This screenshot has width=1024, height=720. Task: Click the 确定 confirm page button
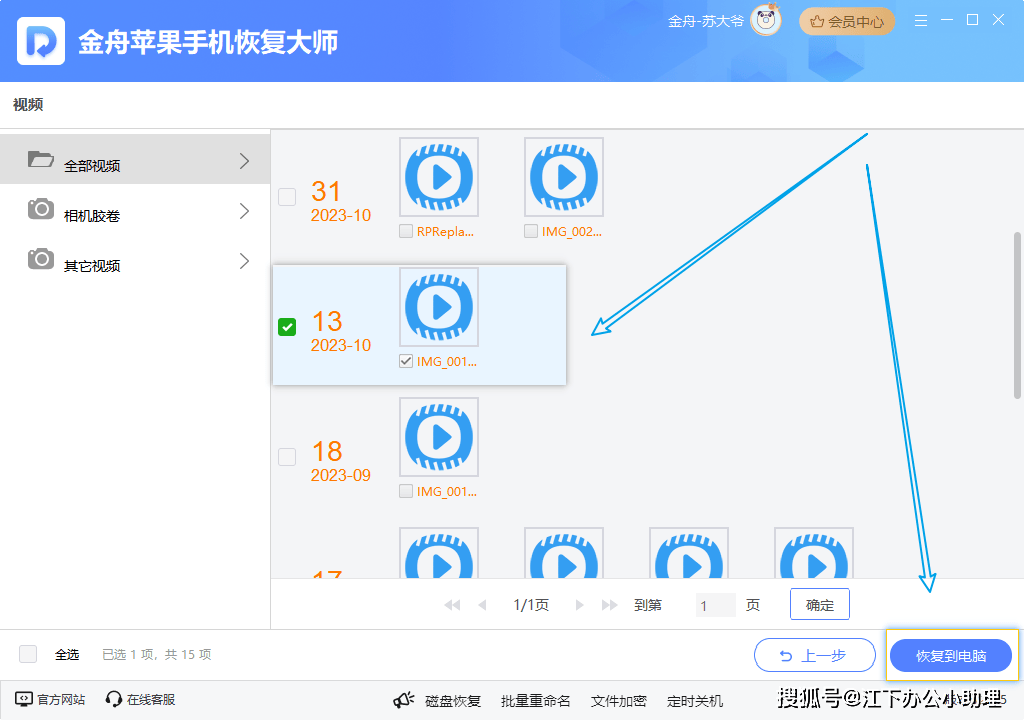(820, 604)
